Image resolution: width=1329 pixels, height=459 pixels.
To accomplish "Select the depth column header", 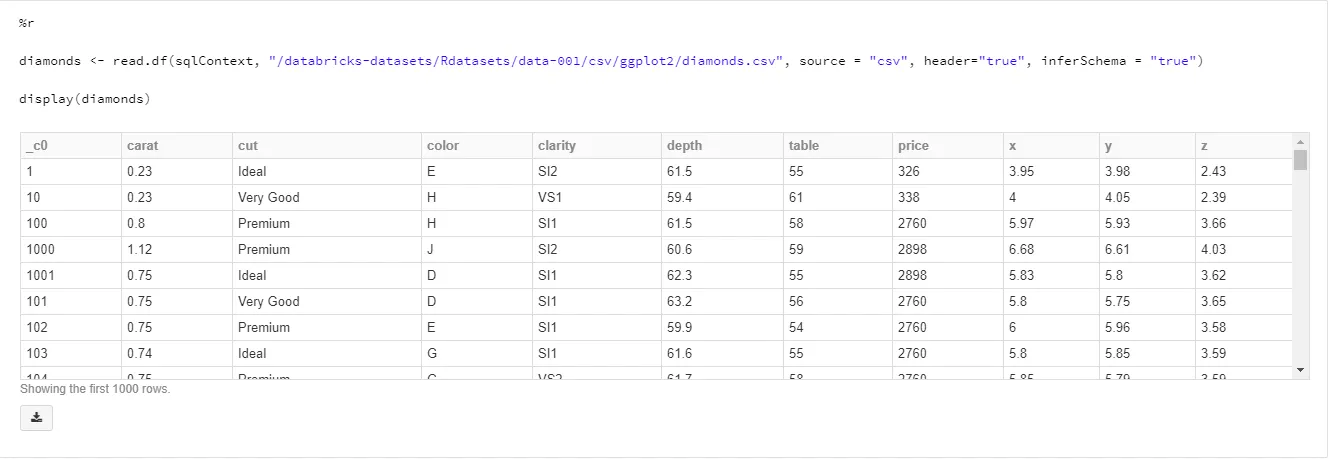I will tap(684, 146).
